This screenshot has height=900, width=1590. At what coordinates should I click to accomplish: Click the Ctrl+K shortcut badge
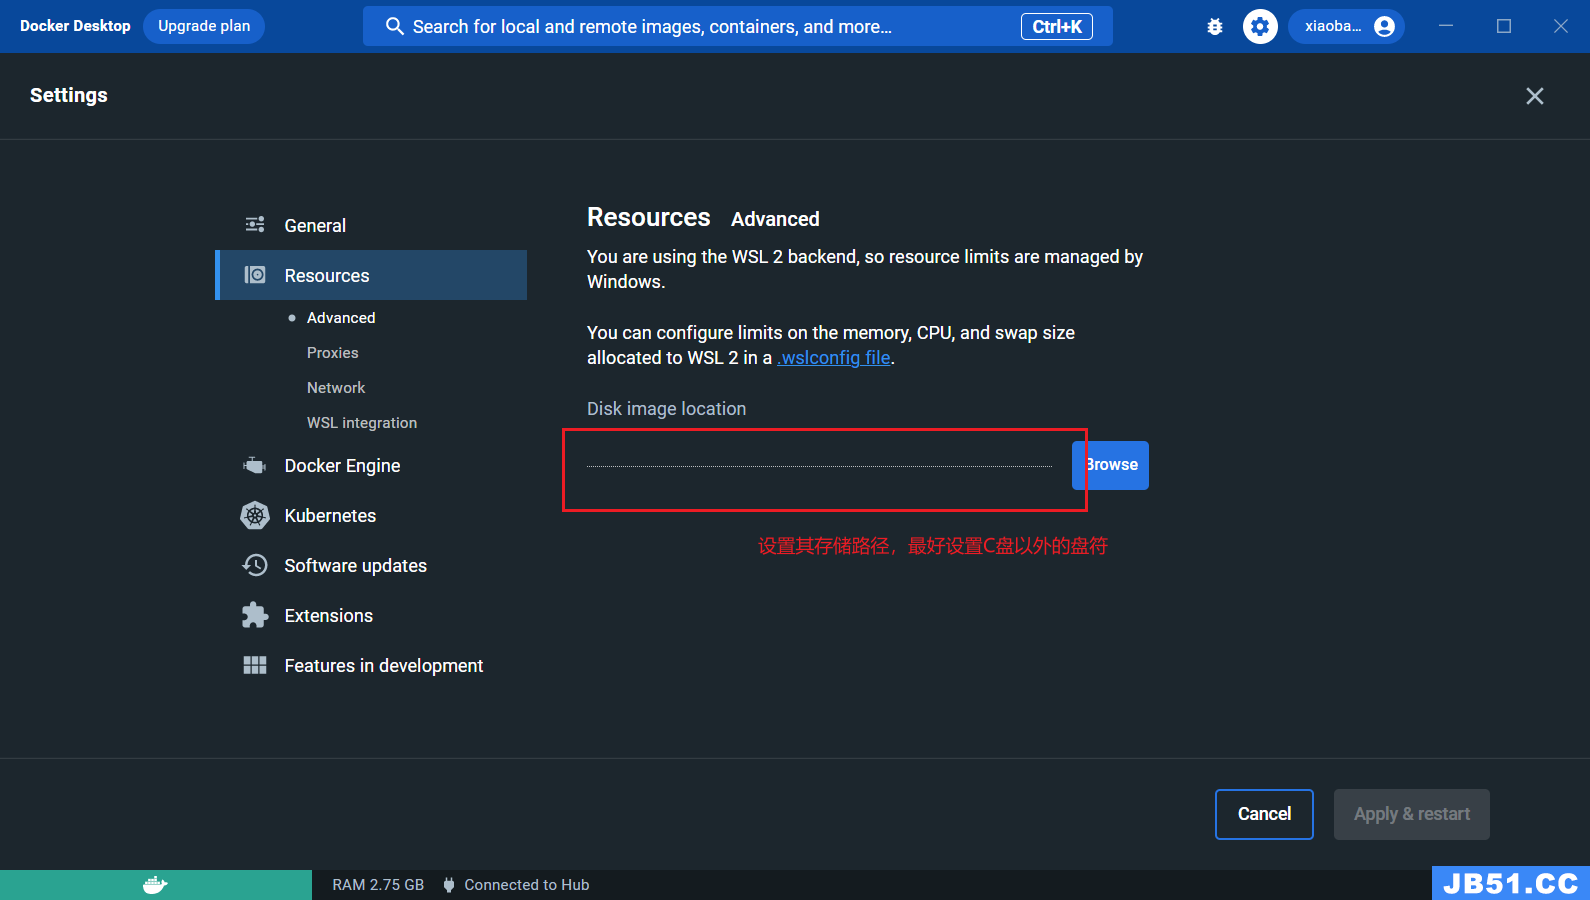[x=1057, y=27]
